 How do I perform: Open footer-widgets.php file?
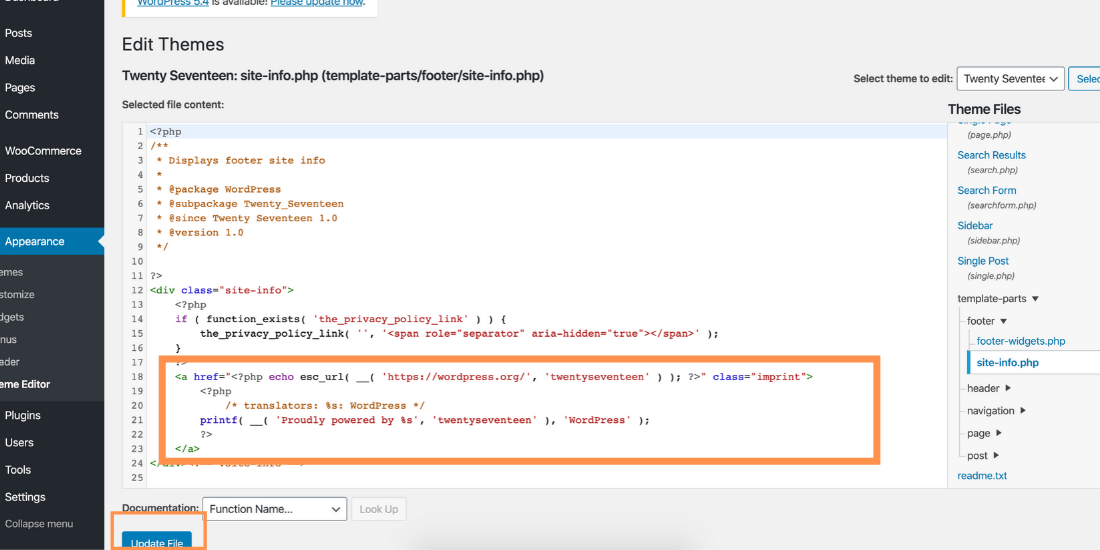click(1021, 341)
